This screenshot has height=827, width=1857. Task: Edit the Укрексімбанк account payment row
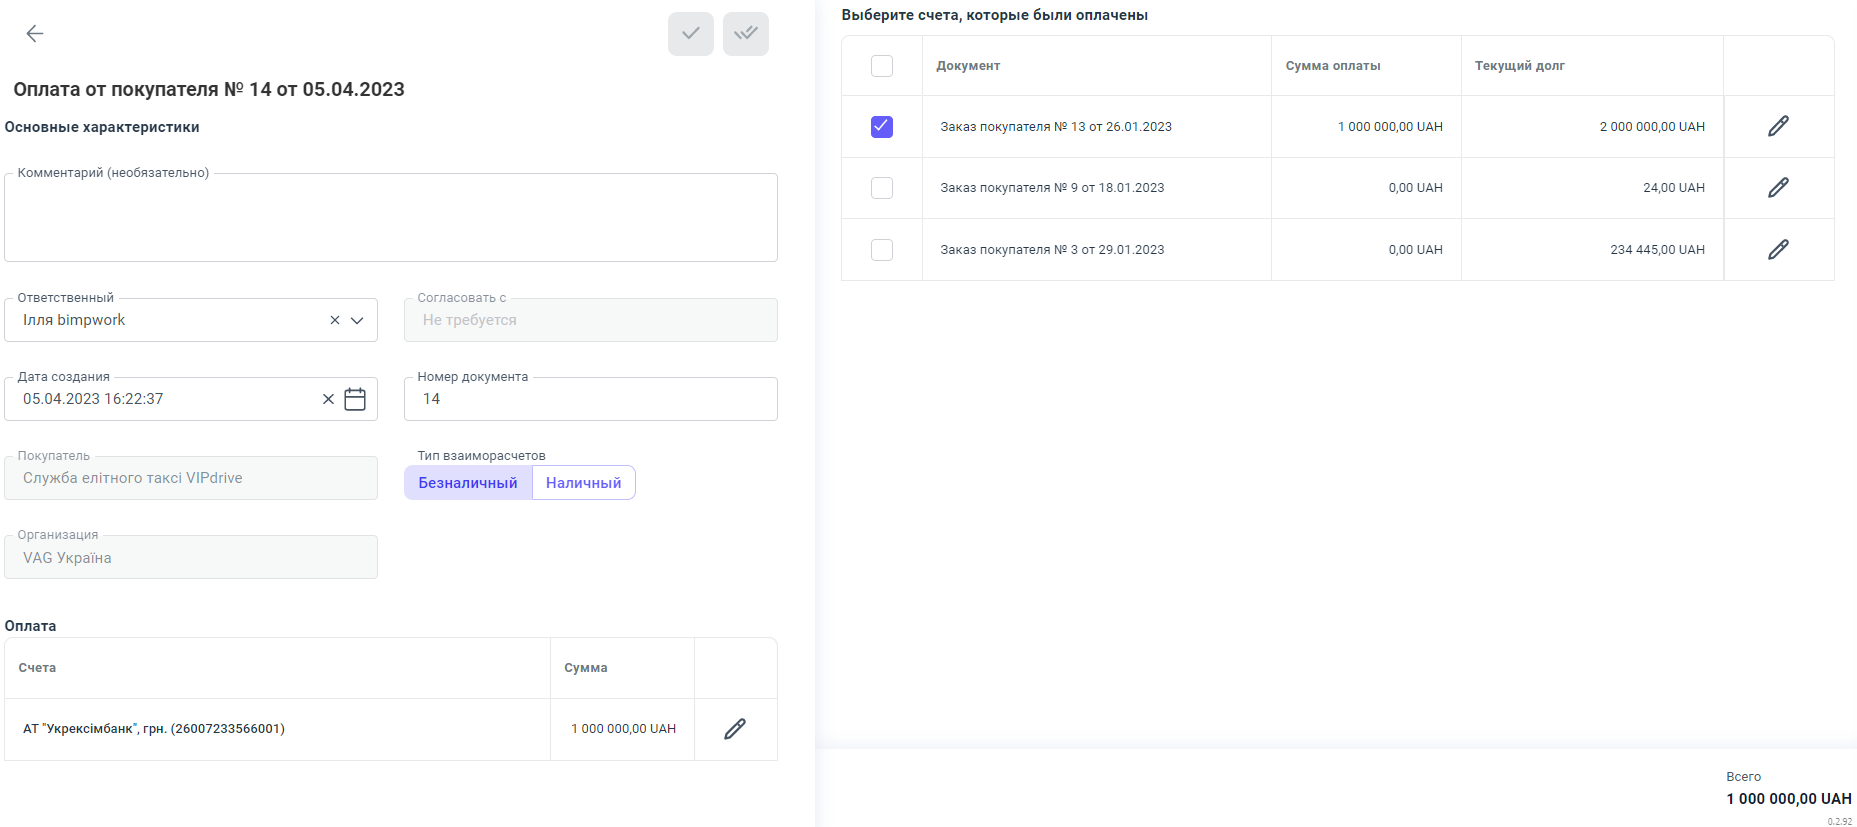735,729
